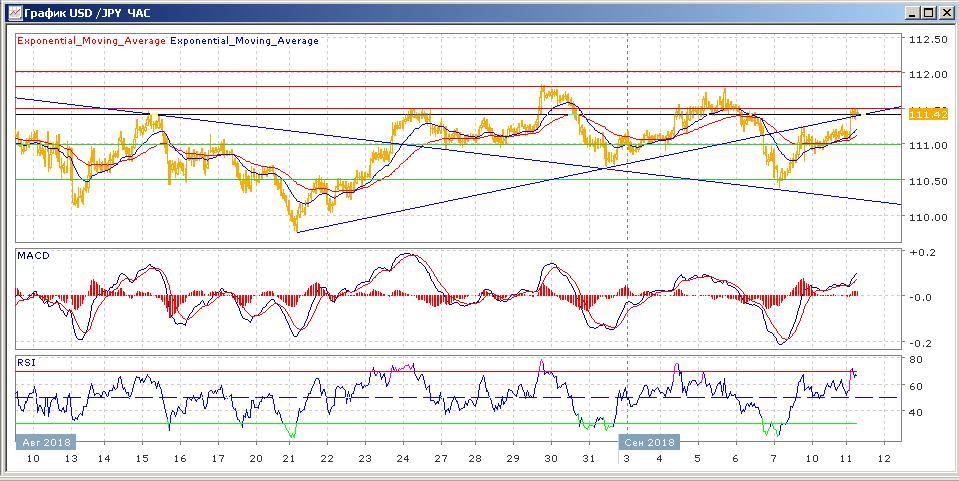Click the Авг 2018 month marker
This screenshot has height=481, width=959.
45,441
